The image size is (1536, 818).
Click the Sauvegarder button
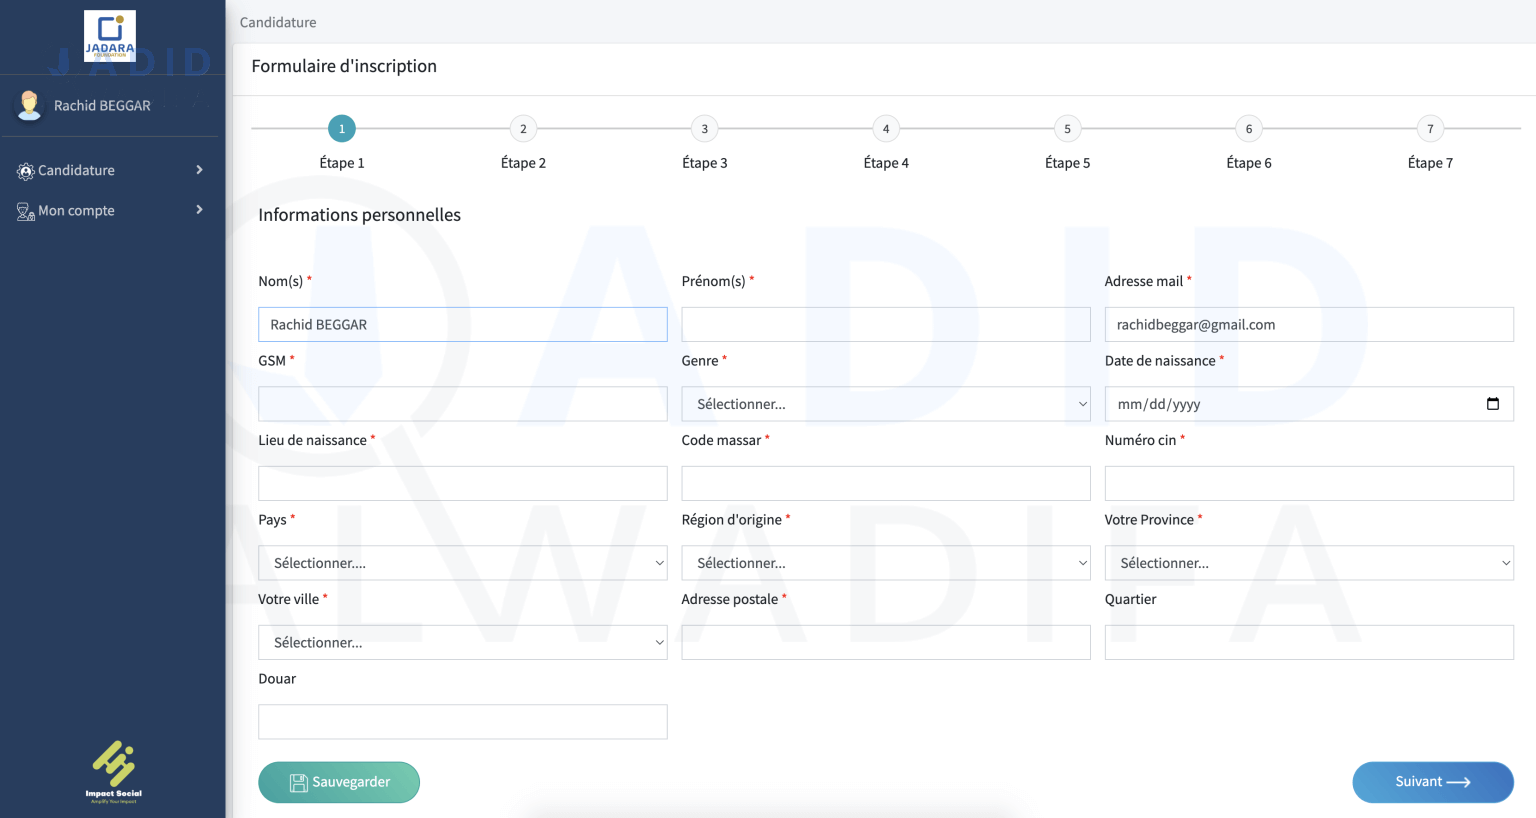click(x=339, y=782)
